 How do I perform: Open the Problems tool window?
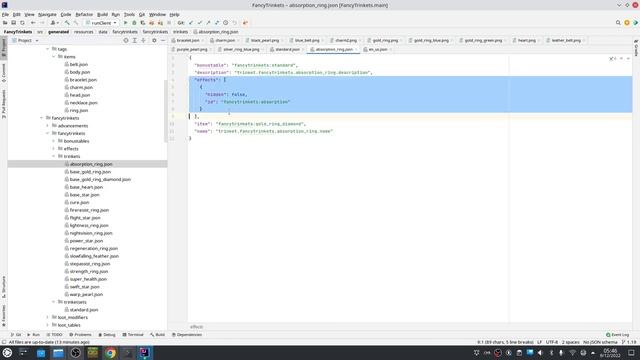80,335
